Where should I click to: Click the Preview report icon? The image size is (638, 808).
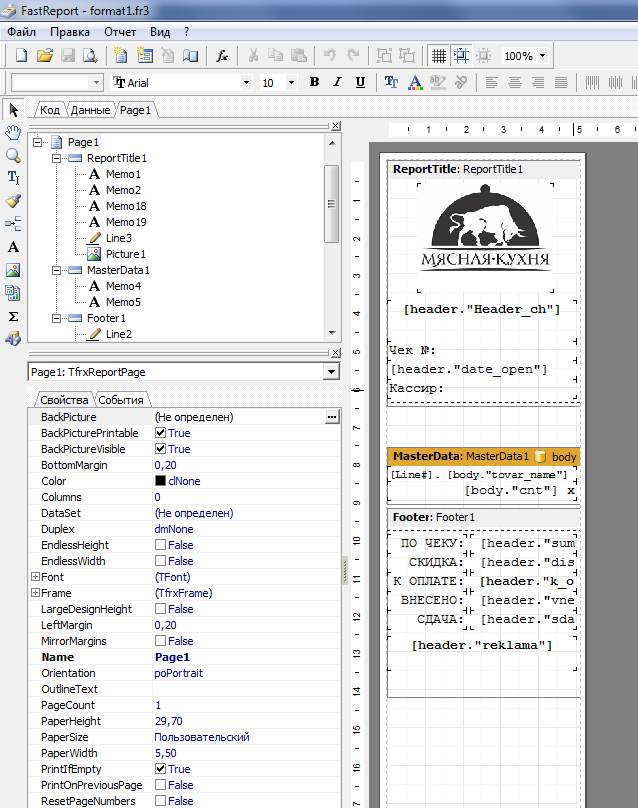pos(91,56)
